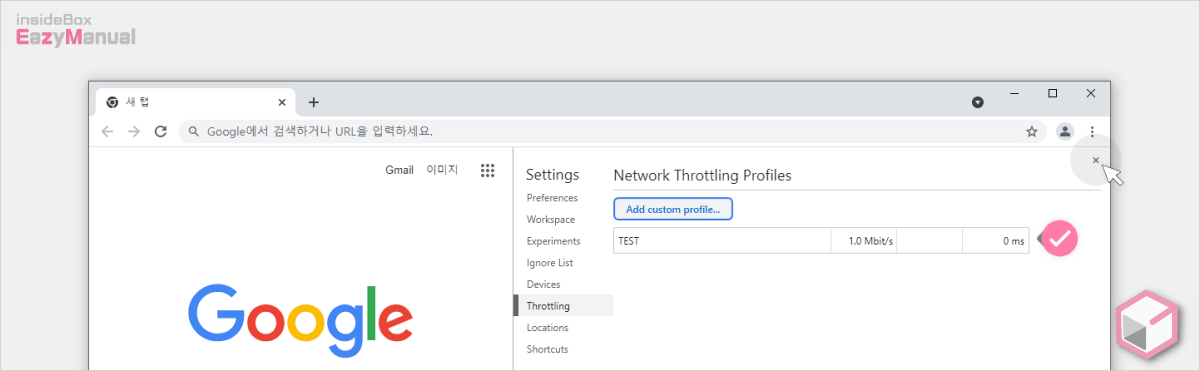The width and height of the screenshot is (1200, 371).
Task: Open Chrome three-dot menu
Action: click(x=1092, y=131)
